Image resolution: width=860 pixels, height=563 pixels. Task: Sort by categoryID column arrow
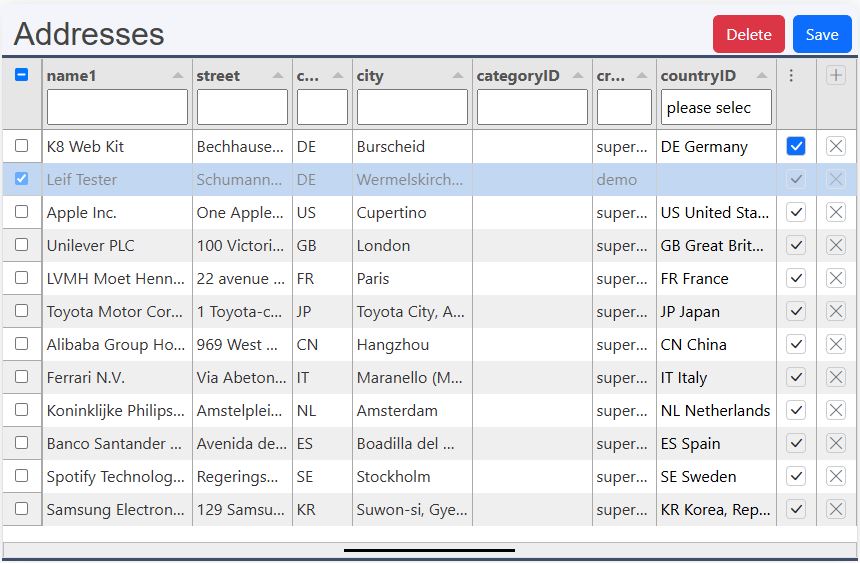pos(578,76)
